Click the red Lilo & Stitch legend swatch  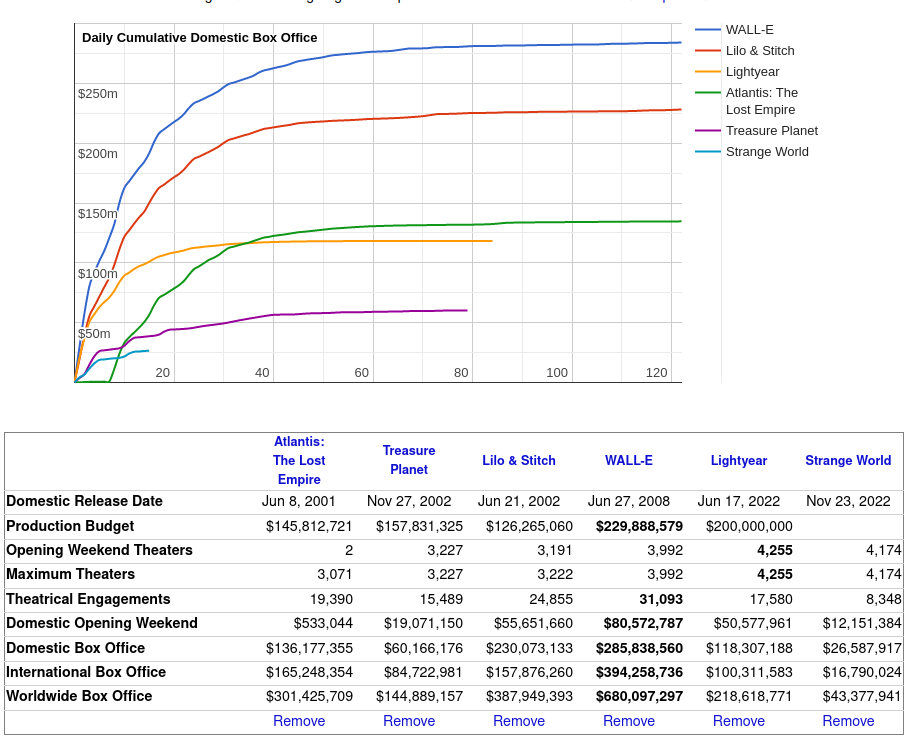(x=708, y=51)
